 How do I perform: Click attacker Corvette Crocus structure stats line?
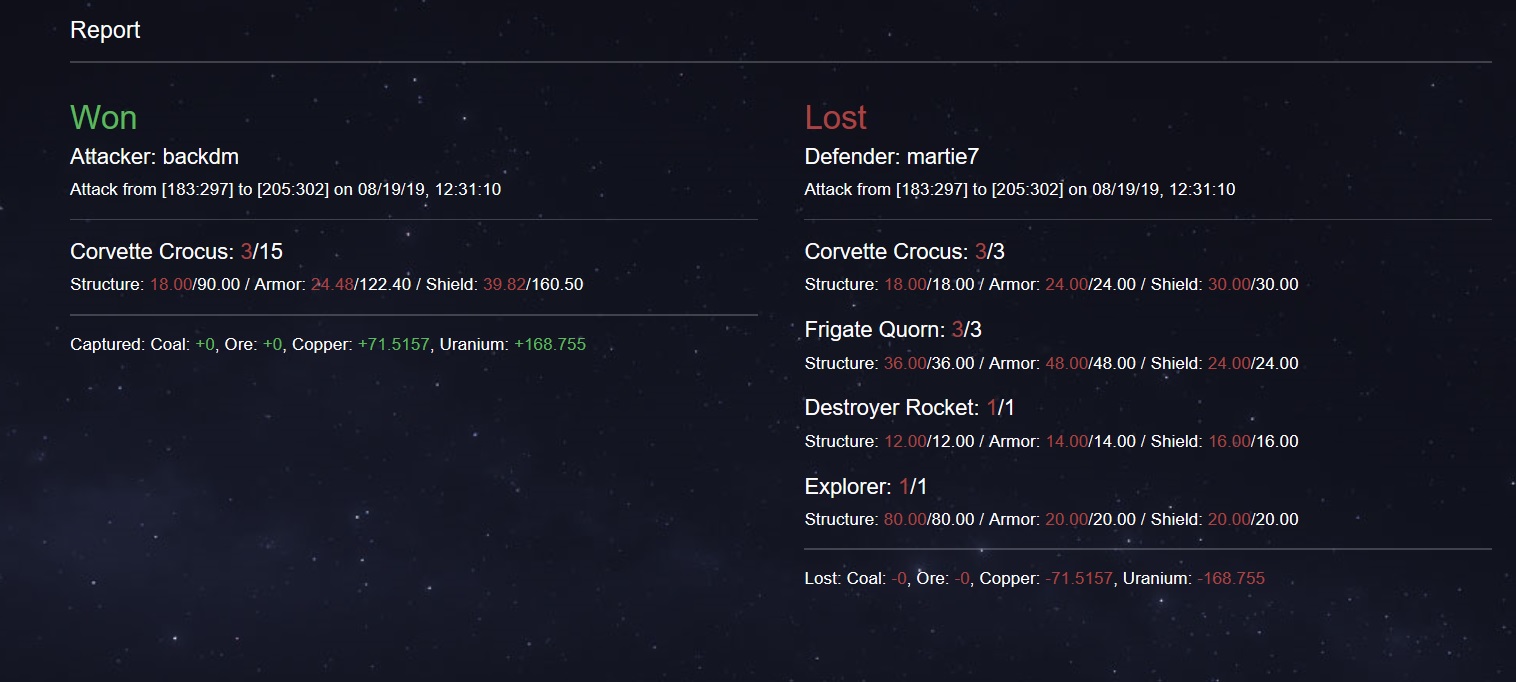pos(327,284)
